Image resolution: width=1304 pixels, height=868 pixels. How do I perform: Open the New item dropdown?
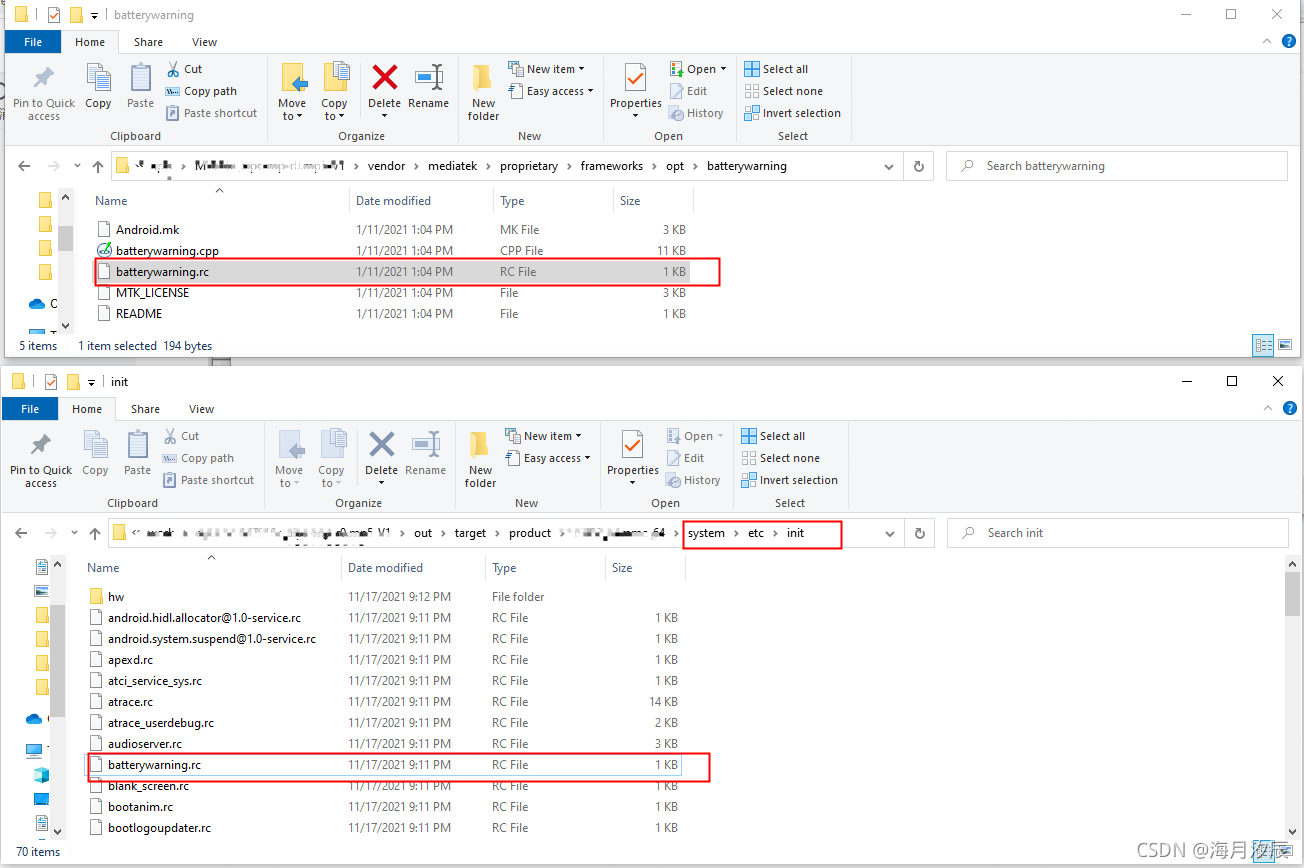click(549, 68)
